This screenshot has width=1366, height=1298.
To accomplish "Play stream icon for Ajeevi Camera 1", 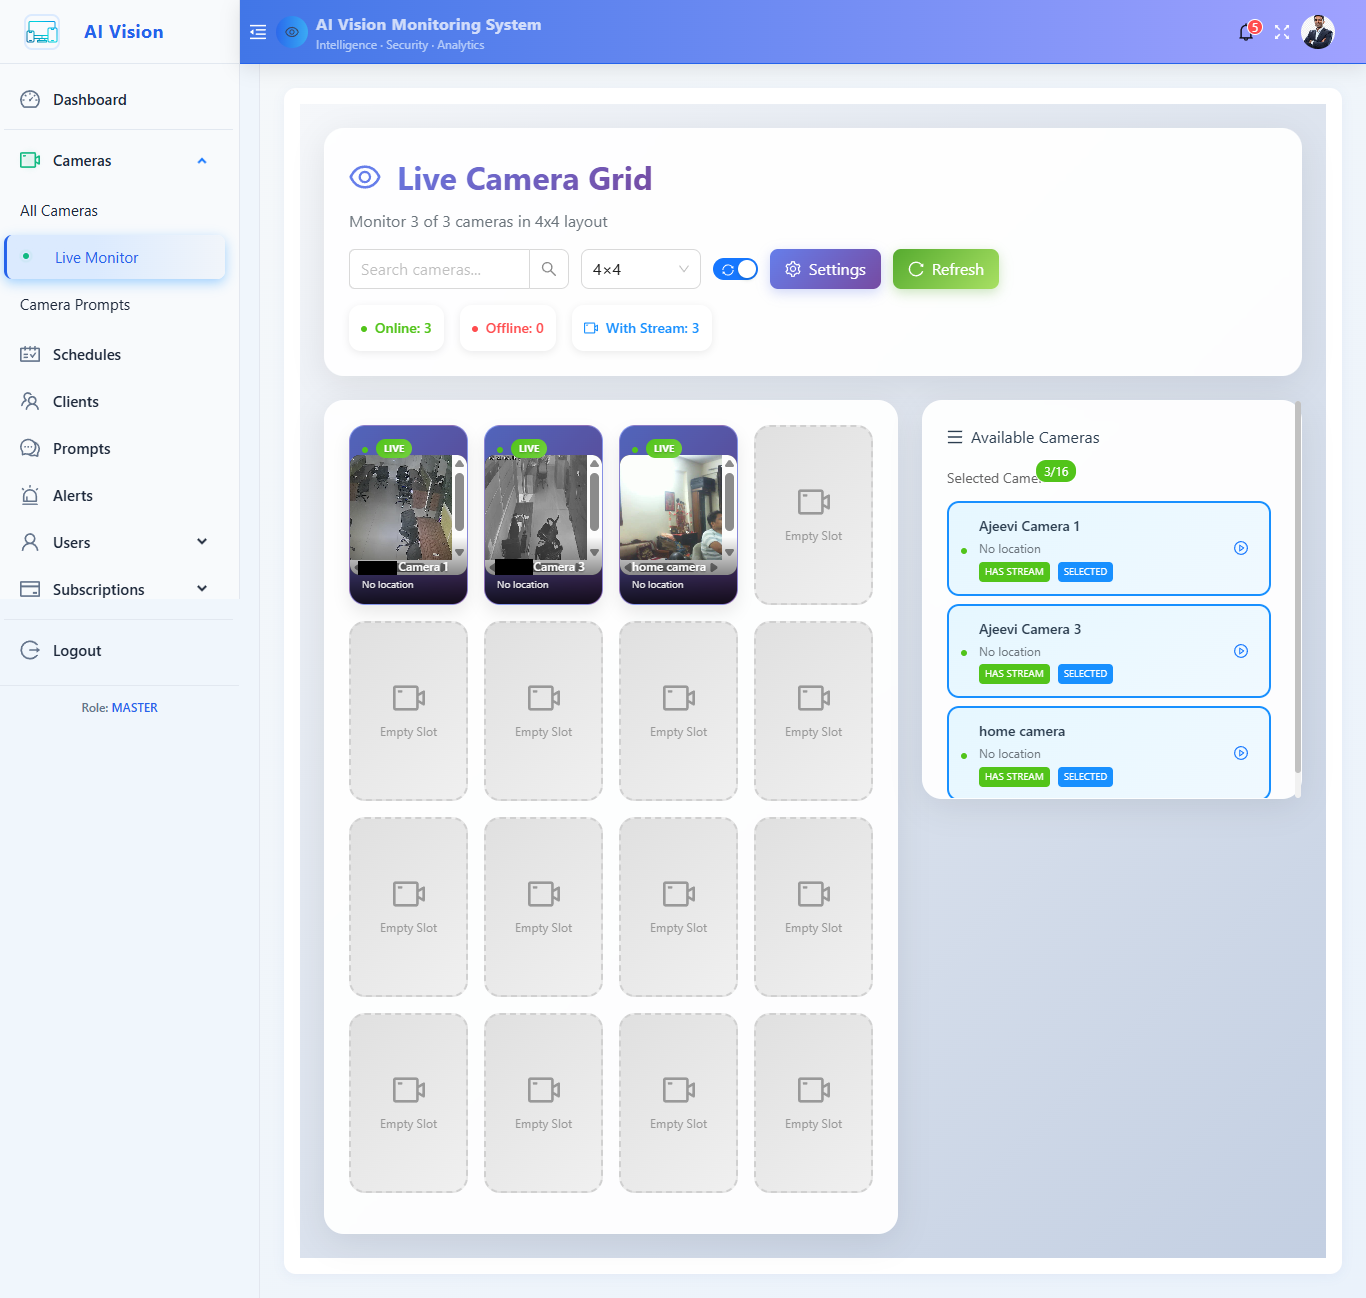I will [x=1241, y=548].
